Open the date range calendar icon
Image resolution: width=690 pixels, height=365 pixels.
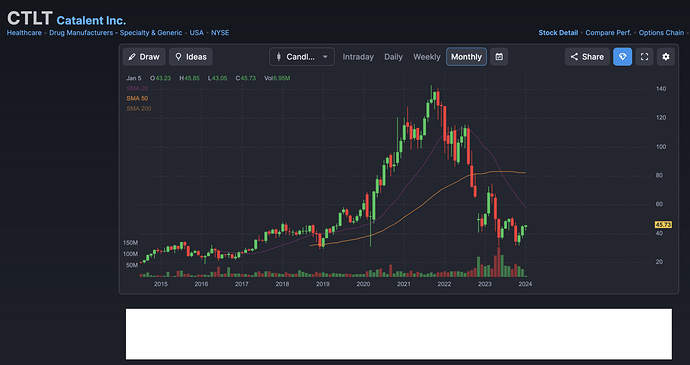[x=499, y=57]
